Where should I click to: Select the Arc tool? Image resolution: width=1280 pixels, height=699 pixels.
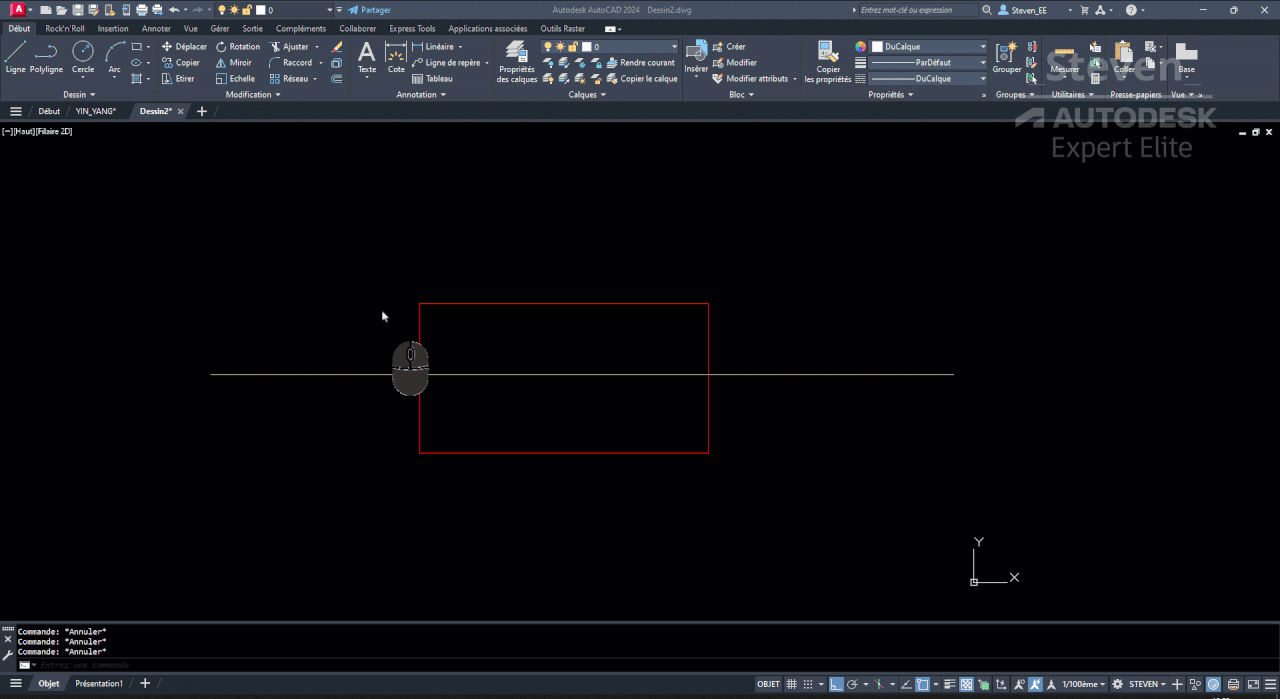tap(114, 57)
